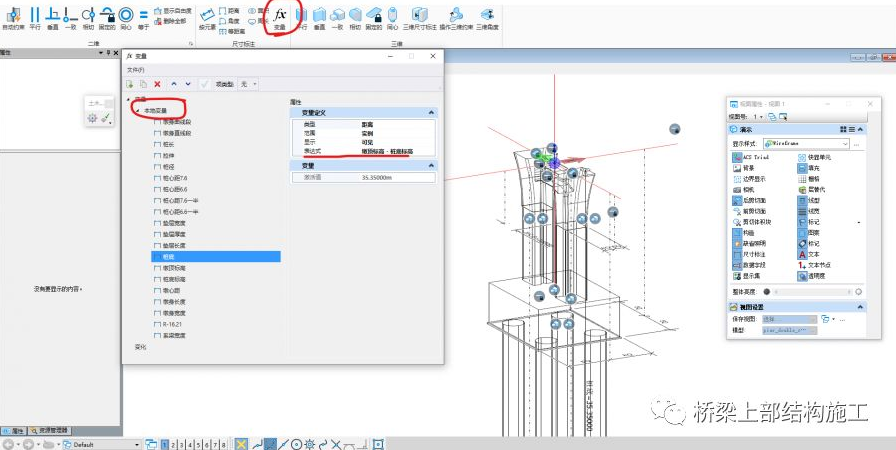Open the 保存视图 saved view dropdown
Viewport: 896px width, 450px height.
tap(789, 320)
